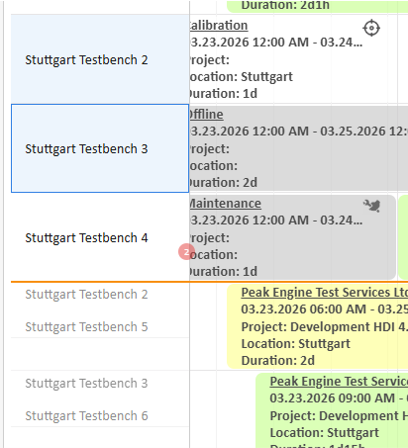
Task: Click the red conflict badge showing 2
Action: pyautogui.click(x=186, y=252)
